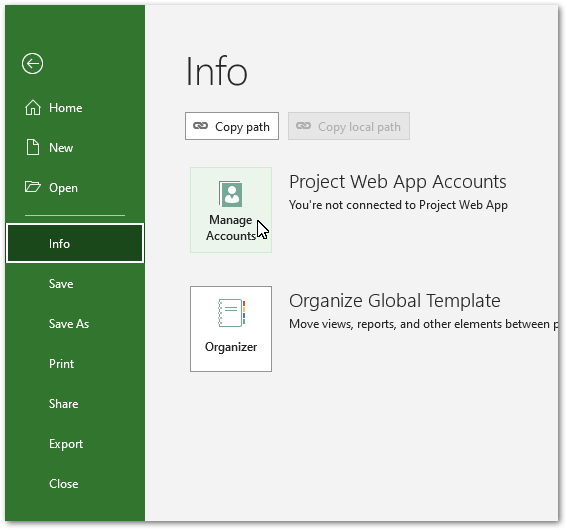This screenshot has height=530, width=567.
Task: Choose Save from the sidebar
Action: tap(75, 283)
